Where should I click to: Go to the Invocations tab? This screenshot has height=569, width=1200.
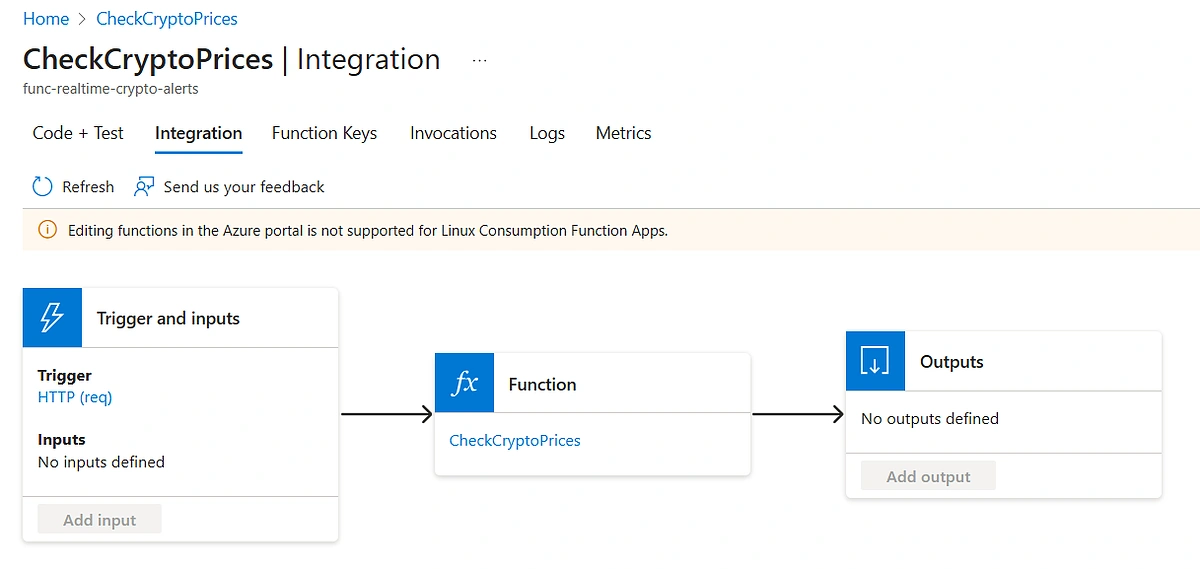pos(453,133)
